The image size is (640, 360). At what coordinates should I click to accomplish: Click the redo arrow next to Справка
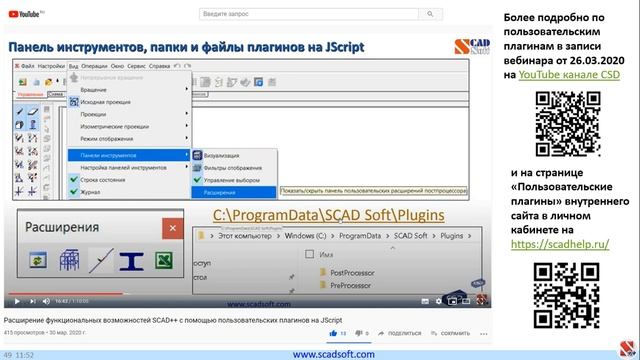click(187, 66)
